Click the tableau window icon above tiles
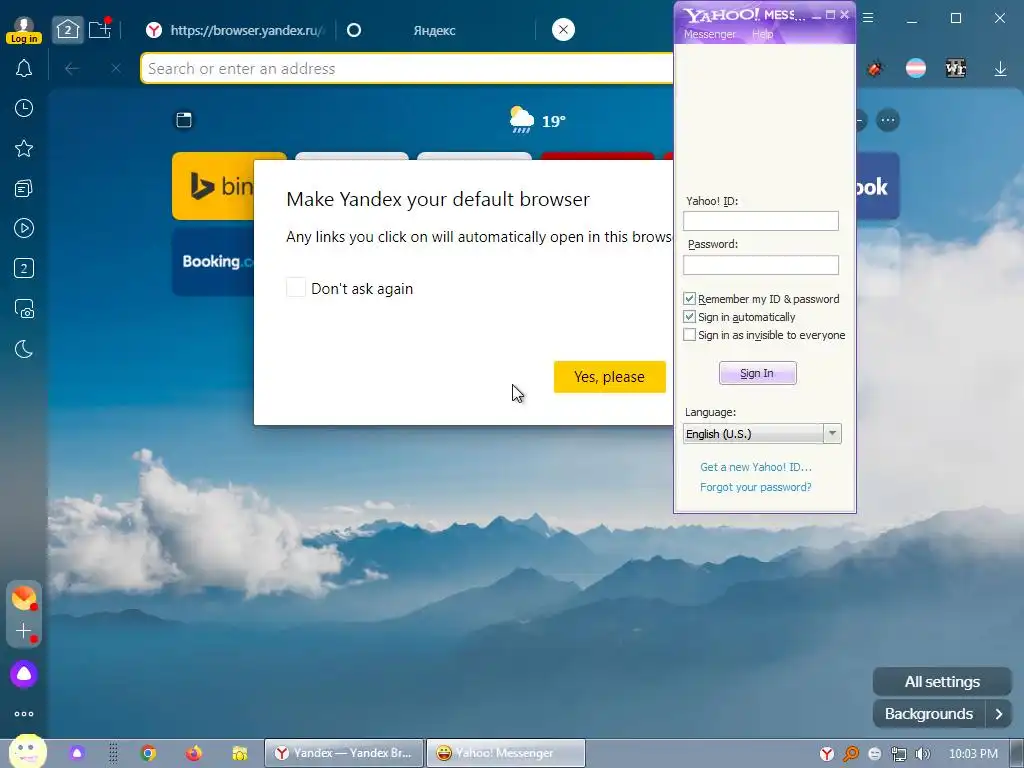The height and width of the screenshot is (768, 1024). click(x=184, y=120)
